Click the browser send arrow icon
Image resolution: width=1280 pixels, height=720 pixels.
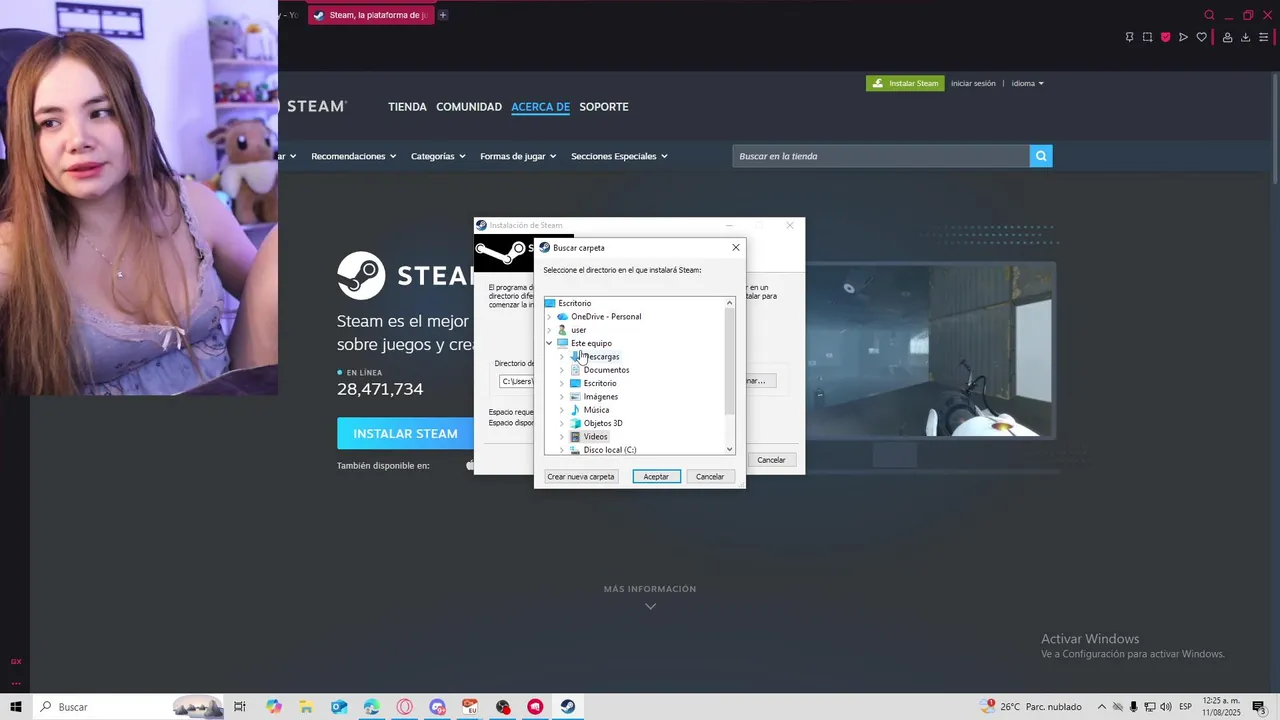pos(1183,37)
